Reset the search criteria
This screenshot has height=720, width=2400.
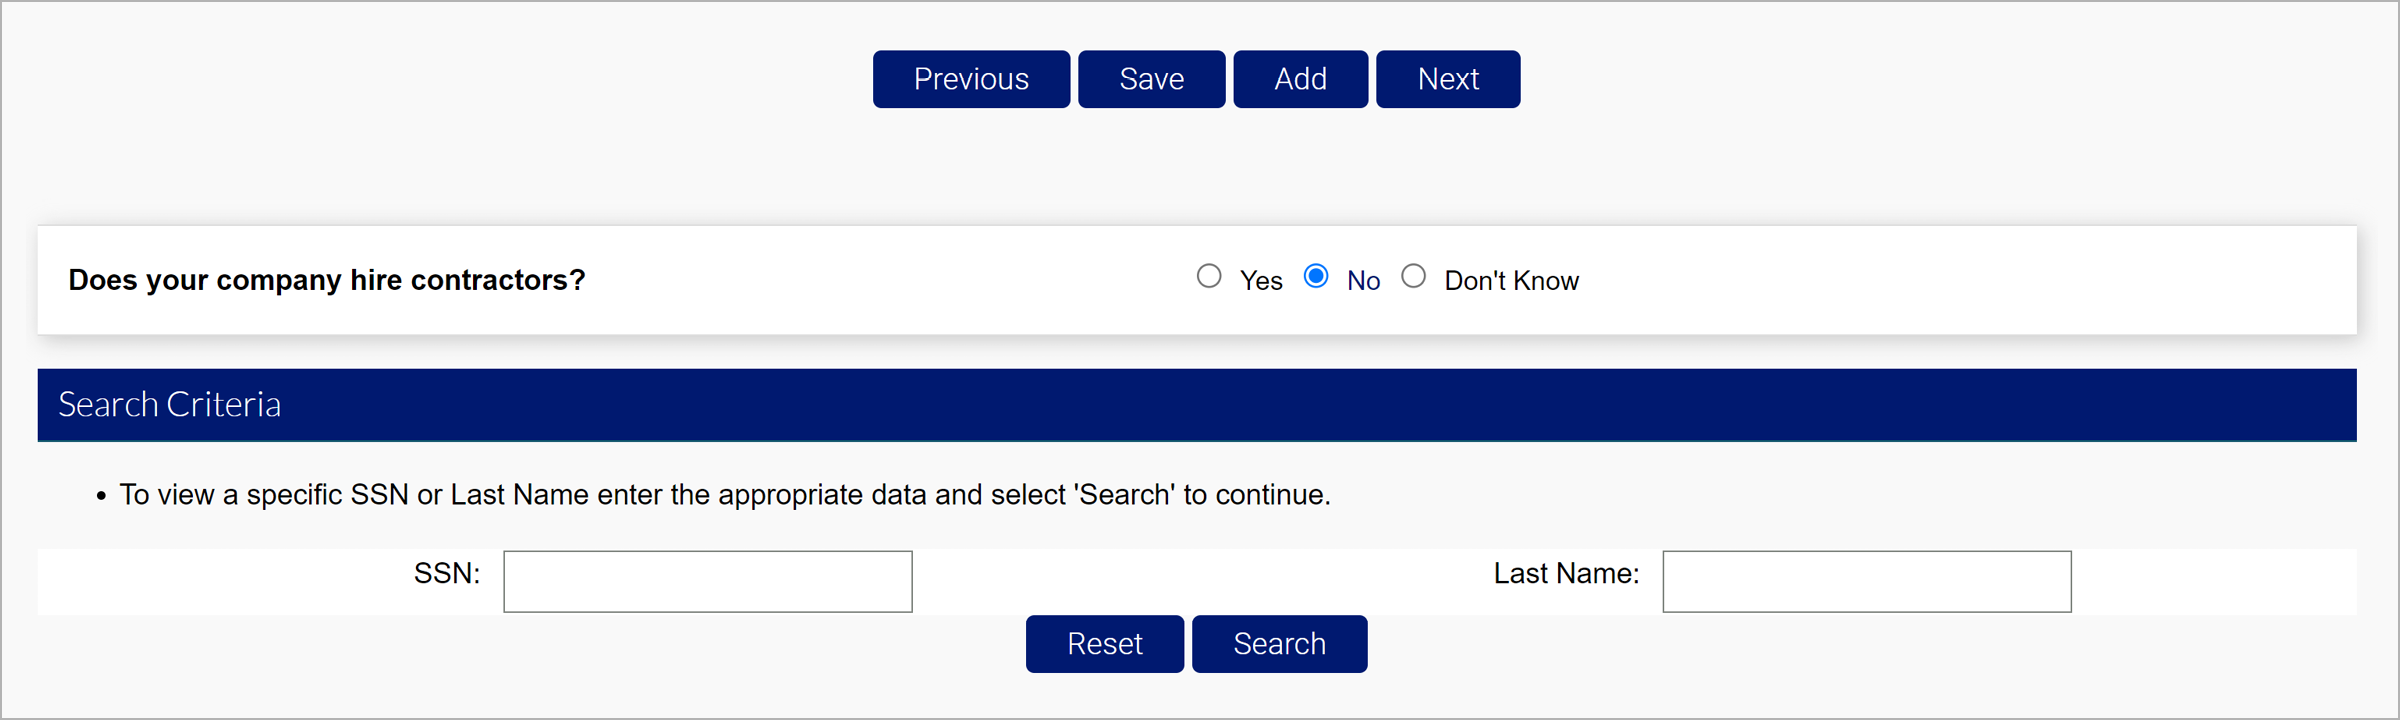tap(1104, 644)
